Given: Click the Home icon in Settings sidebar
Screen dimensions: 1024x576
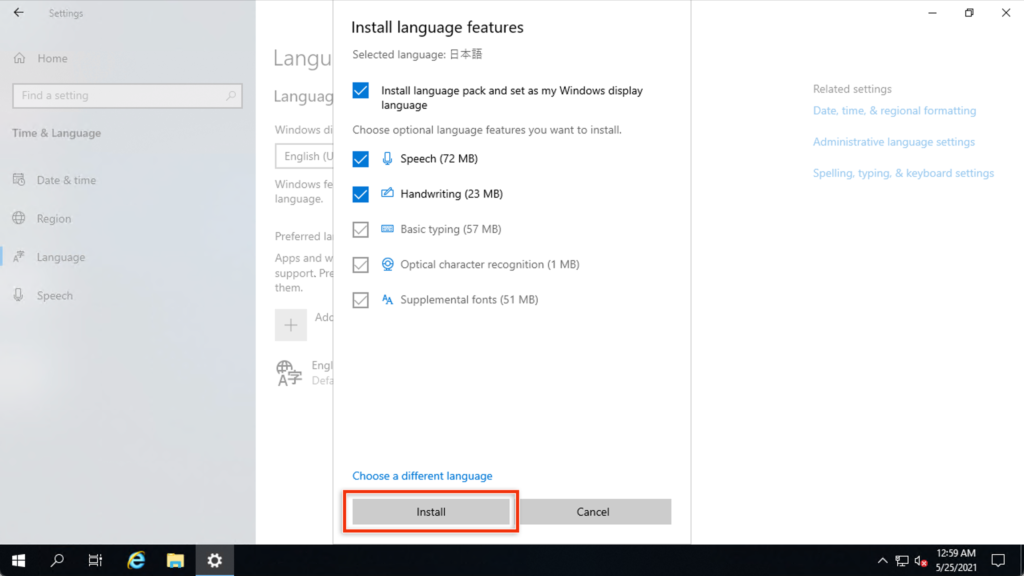Looking at the screenshot, I should (x=20, y=58).
